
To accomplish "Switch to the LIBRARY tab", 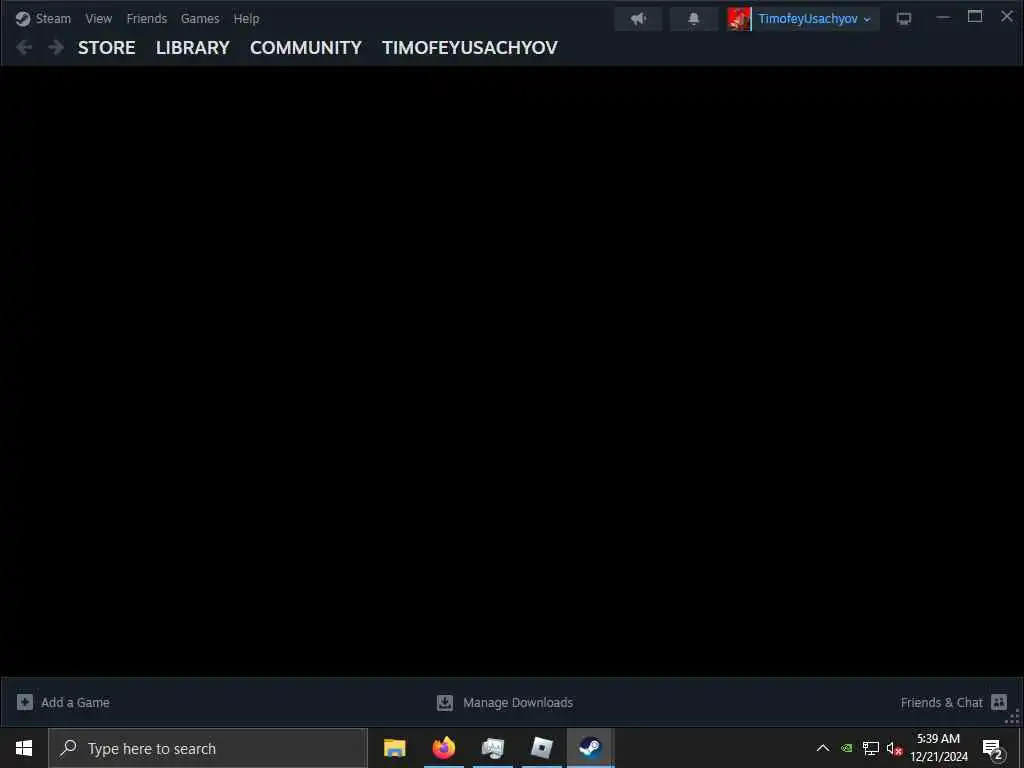I will (193, 48).
